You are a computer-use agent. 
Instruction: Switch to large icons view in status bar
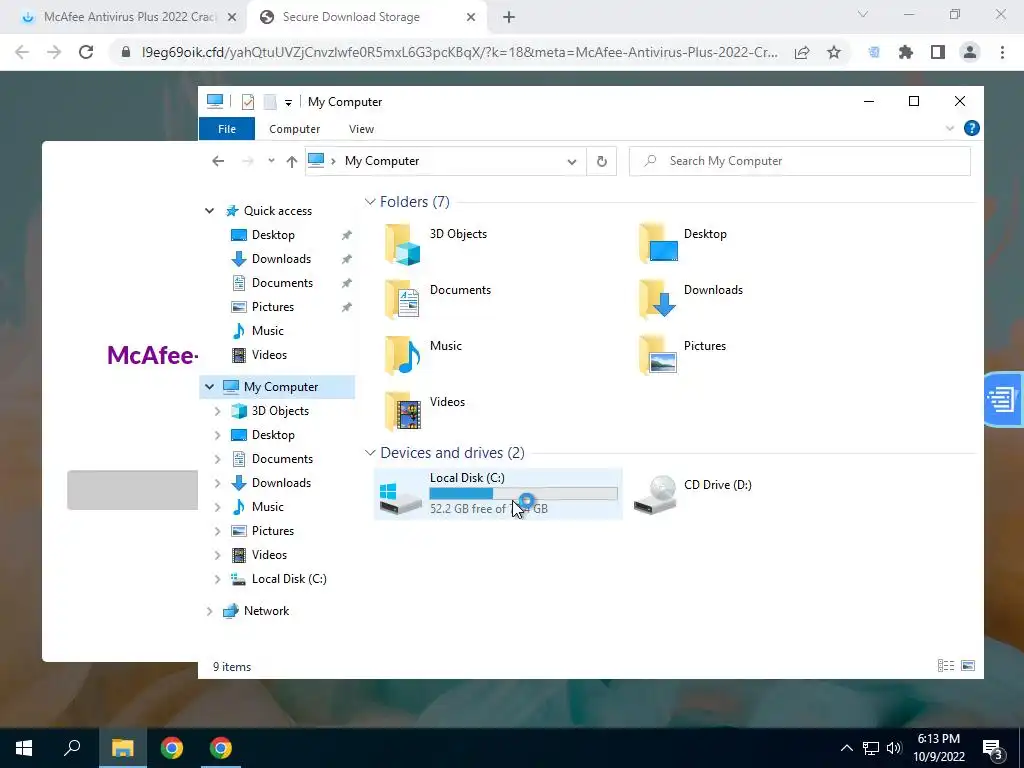coord(968,665)
